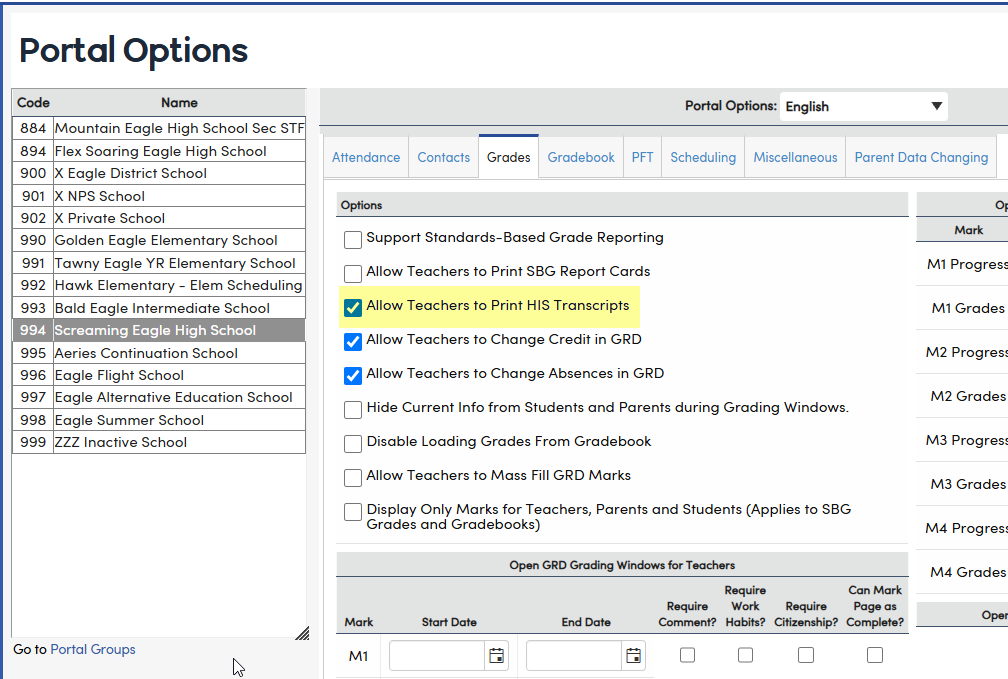1008x679 pixels.
Task: Select Screaming Eagle High School row
Action: [159, 330]
